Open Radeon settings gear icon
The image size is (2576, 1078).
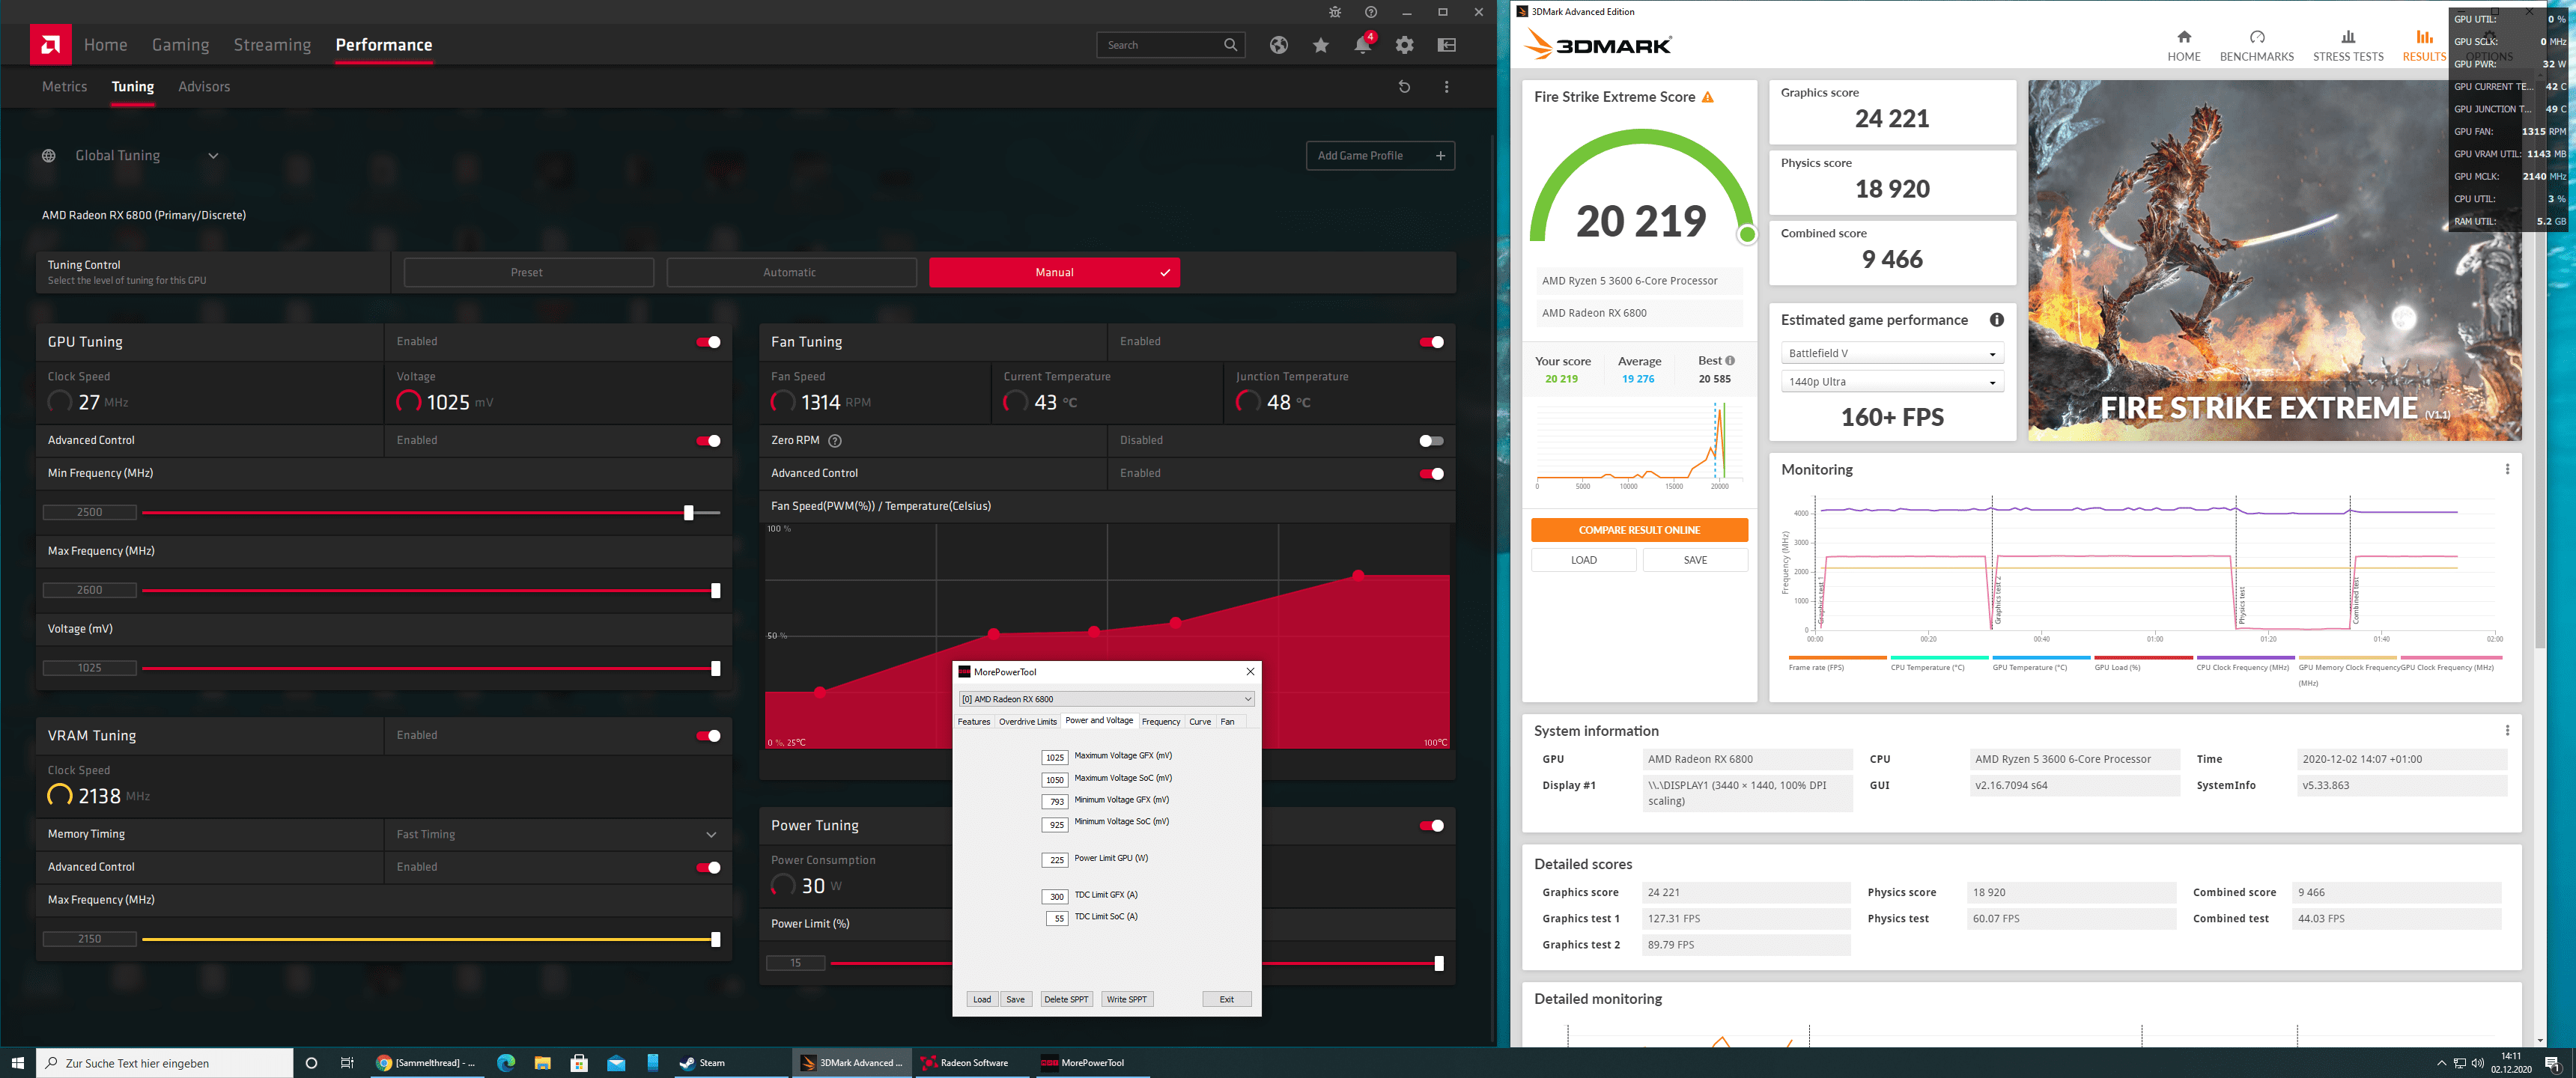[x=1404, y=45]
